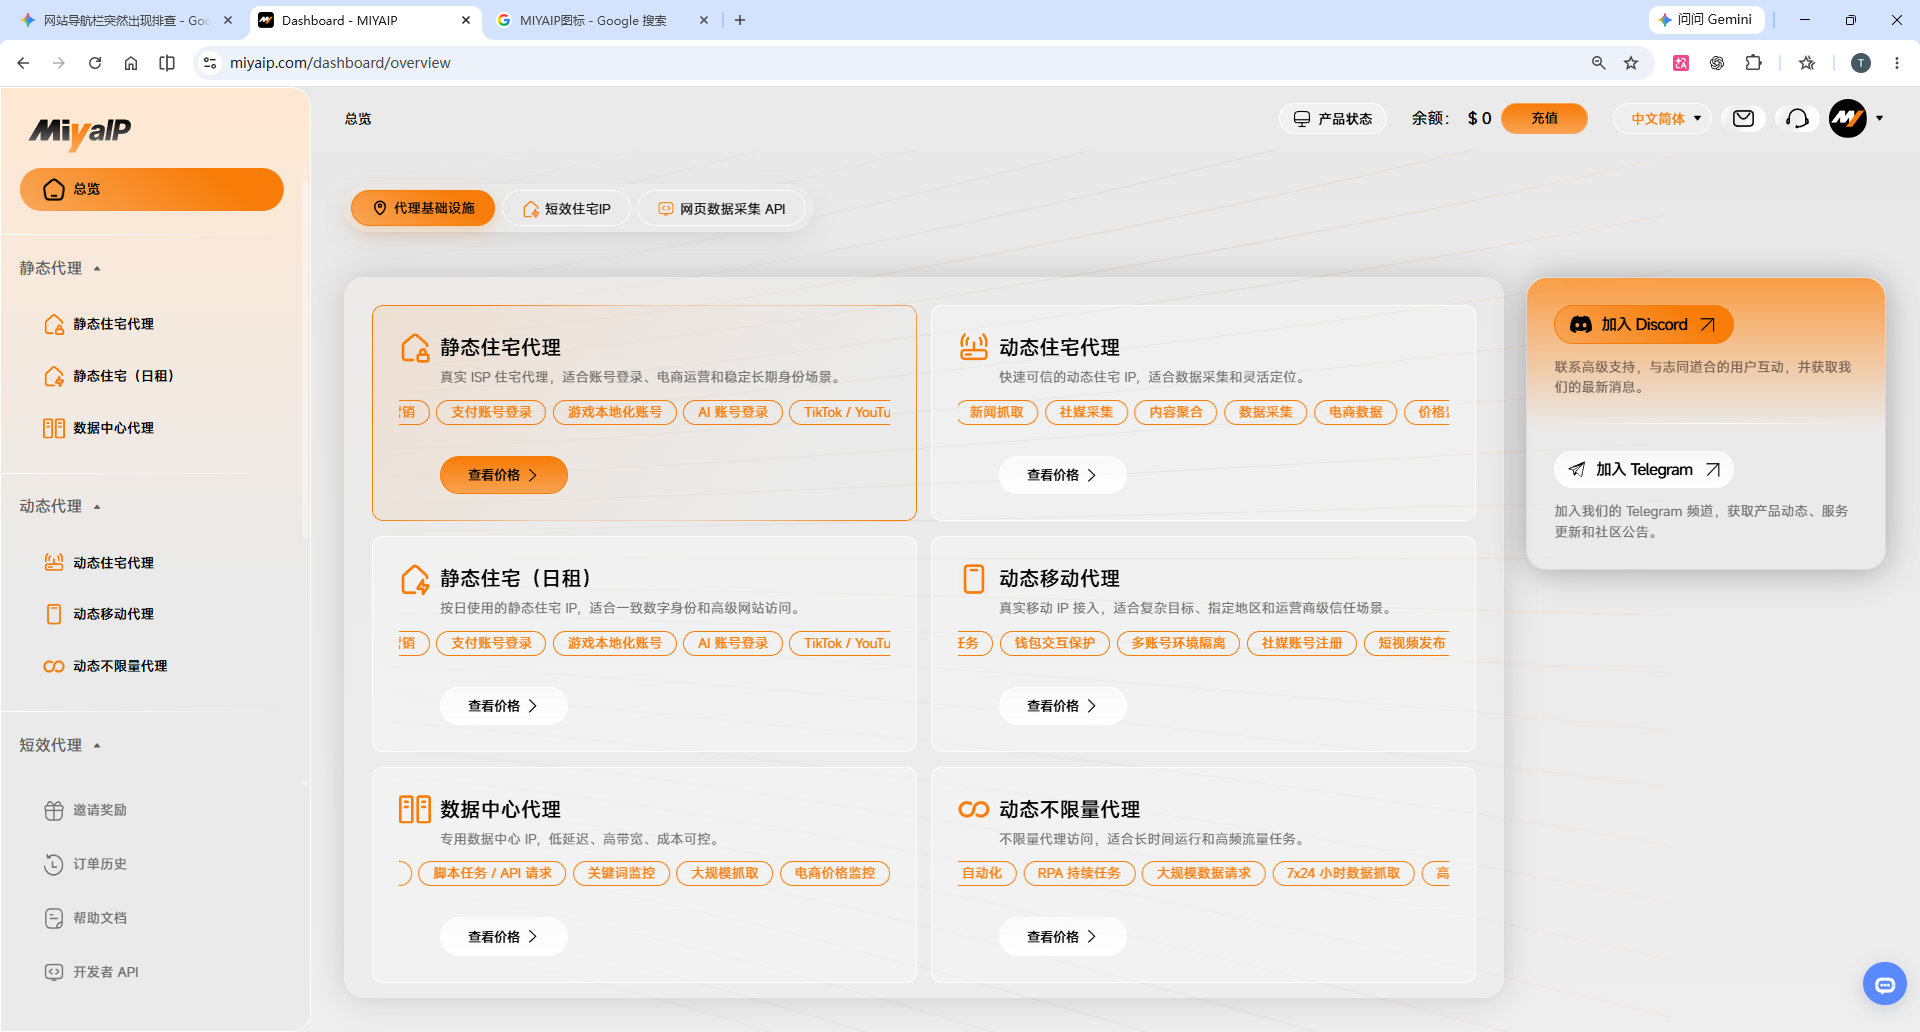Image resolution: width=1920 pixels, height=1032 pixels.
Task: Click the Ask Gemini button
Action: coord(1706,20)
